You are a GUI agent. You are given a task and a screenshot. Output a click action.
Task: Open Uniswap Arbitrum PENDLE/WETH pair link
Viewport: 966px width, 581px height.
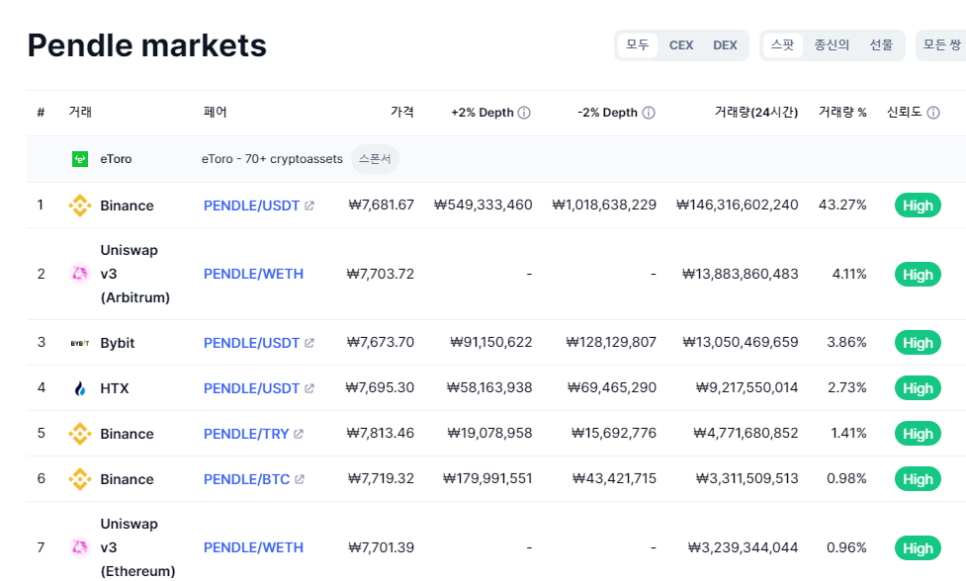point(253,274)
